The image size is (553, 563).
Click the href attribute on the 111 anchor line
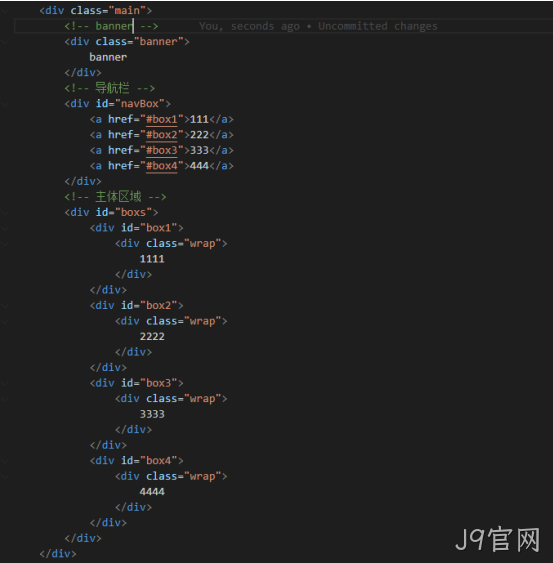coord(120,119)
